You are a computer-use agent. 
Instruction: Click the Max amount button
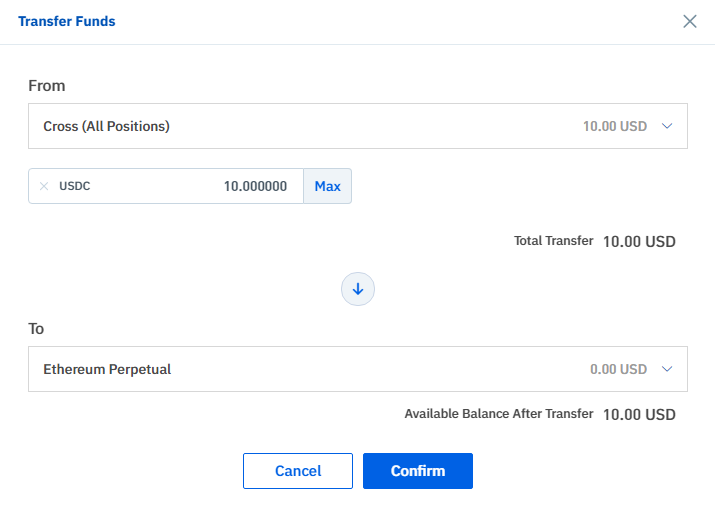[327, 186]
